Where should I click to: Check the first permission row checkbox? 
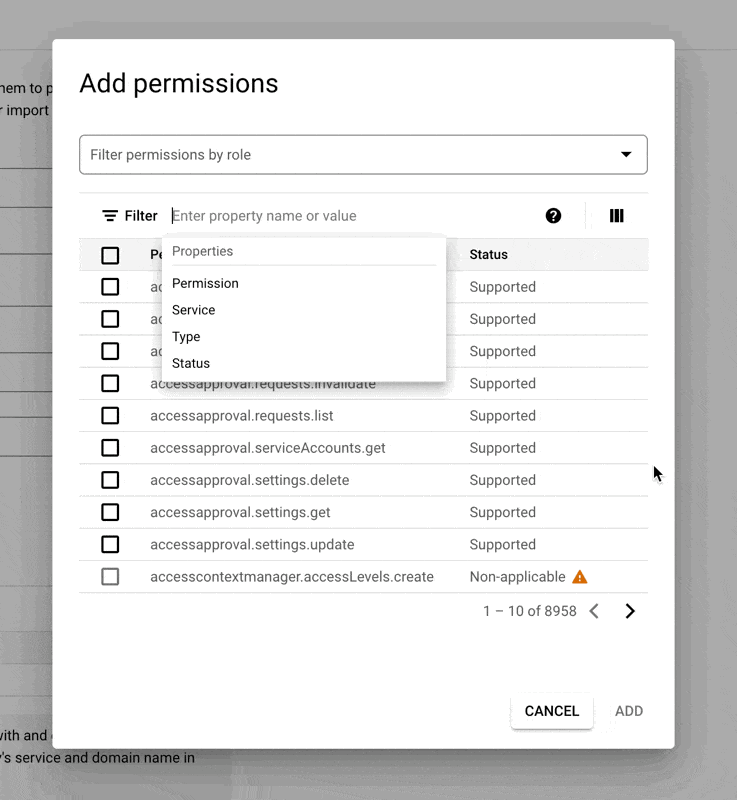pyautogui.click(x=110, y=287)
